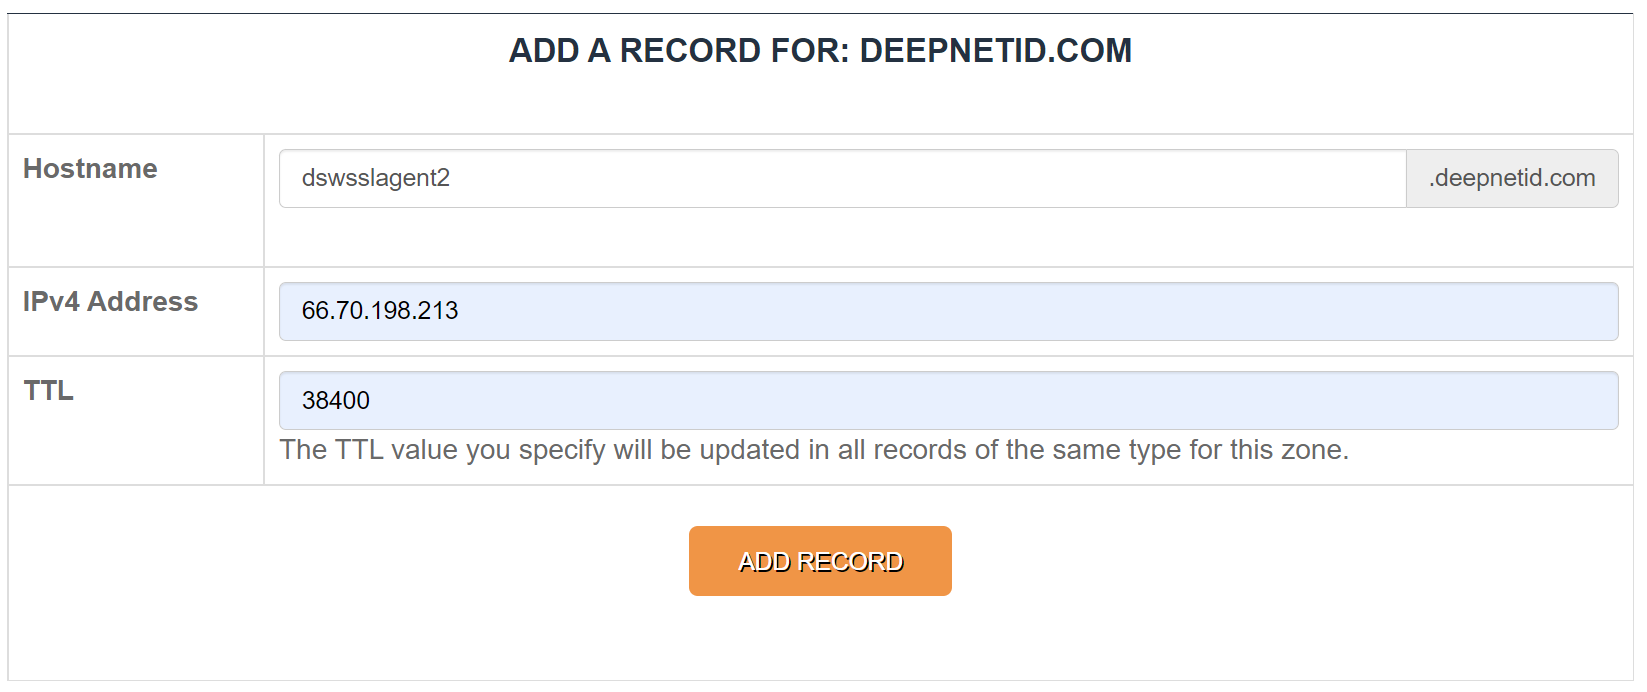The height and width of the screenshot is (692, 1647).
Task: Click the IPv4 Address row label
Action: pos(110,302)
